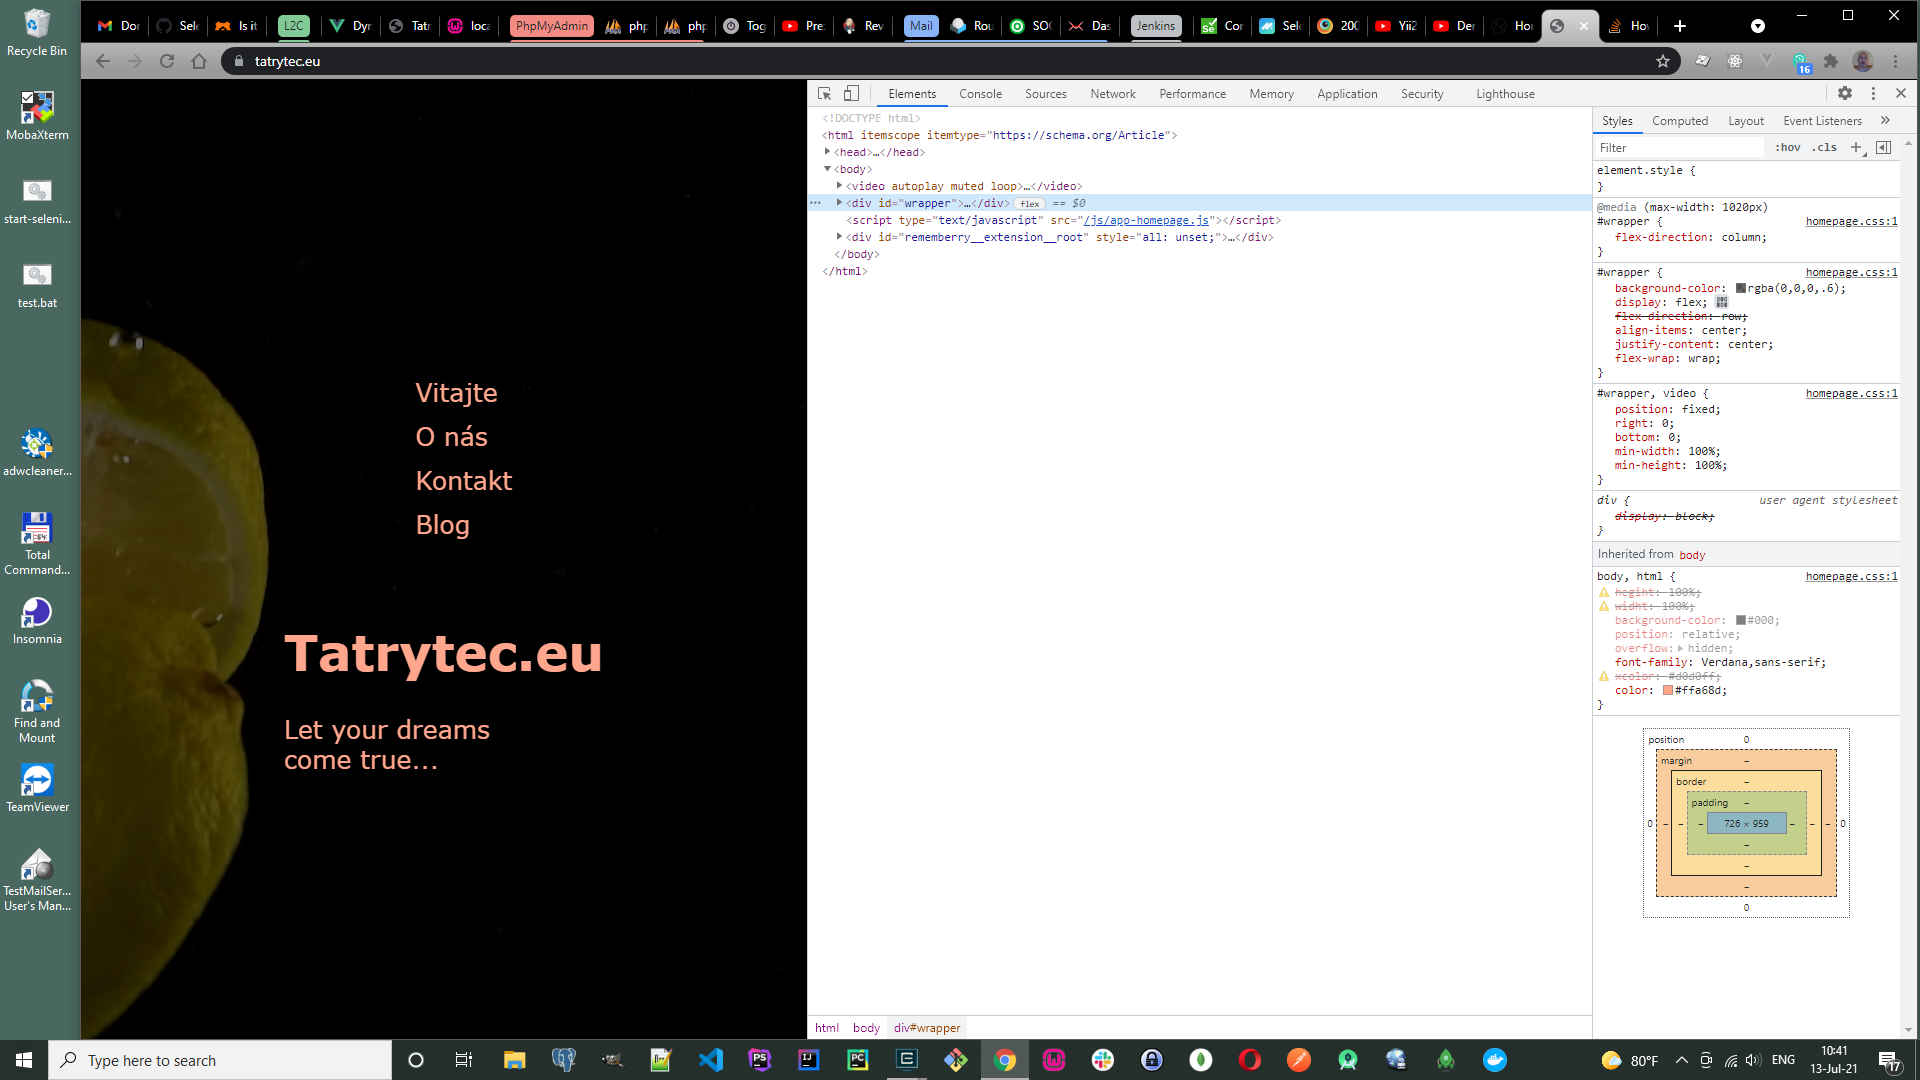Open the Computed styles tab
The image size is (1920, 1080).
pyautogui.click(x=1679, y=120)
